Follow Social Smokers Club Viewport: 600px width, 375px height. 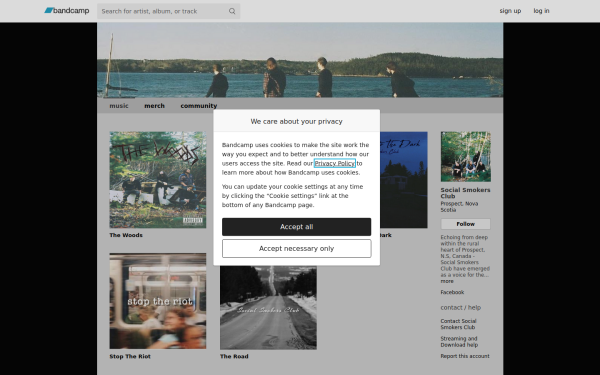[465, 224]
